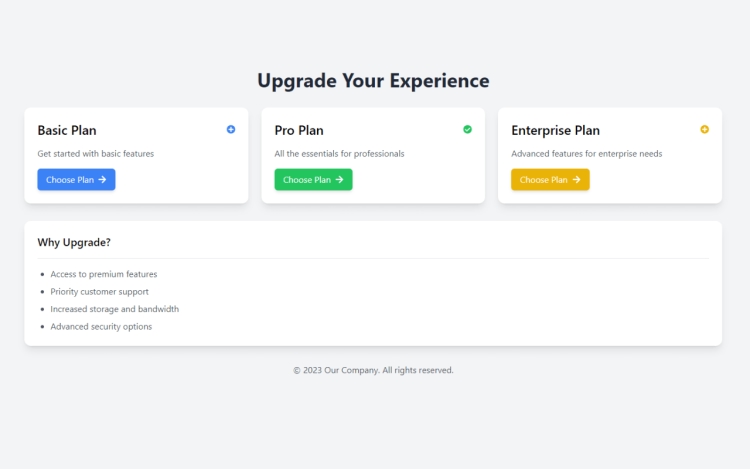Choose the Basic Plan with the blue button
This screenshot has height=469, width=750.
click(x=77, y=180)
